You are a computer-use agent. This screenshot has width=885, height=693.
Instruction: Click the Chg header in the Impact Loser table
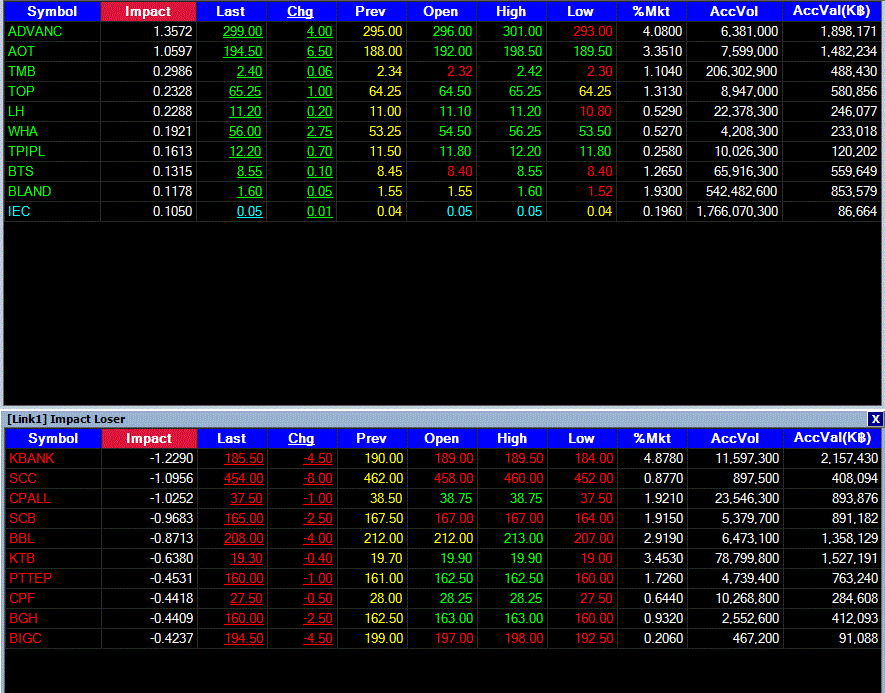[301, 438]
